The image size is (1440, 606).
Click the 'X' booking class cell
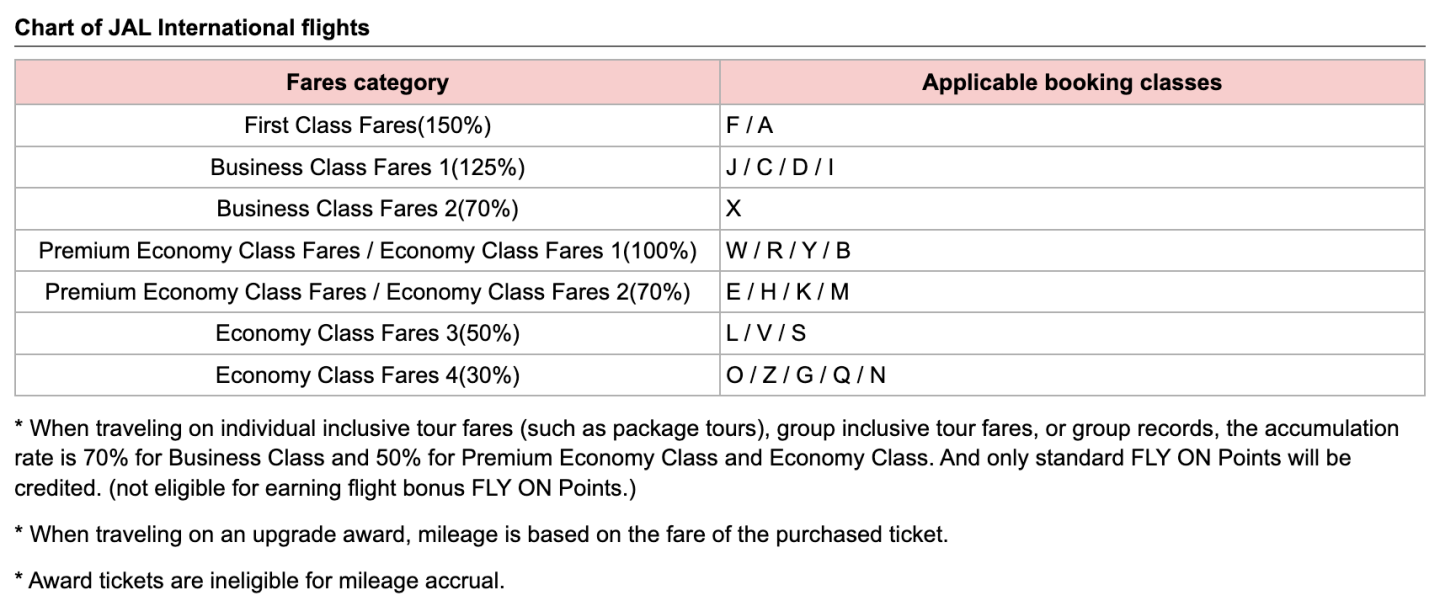(734, 209)
